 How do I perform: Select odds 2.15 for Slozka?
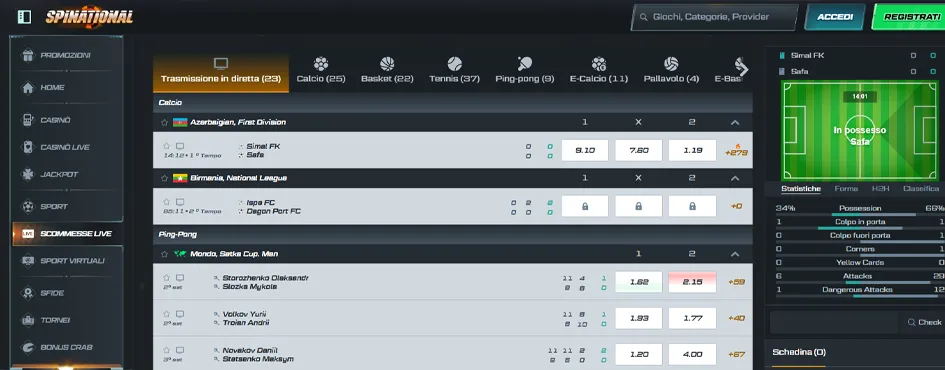pyautogui.click(x=692, y=282)
